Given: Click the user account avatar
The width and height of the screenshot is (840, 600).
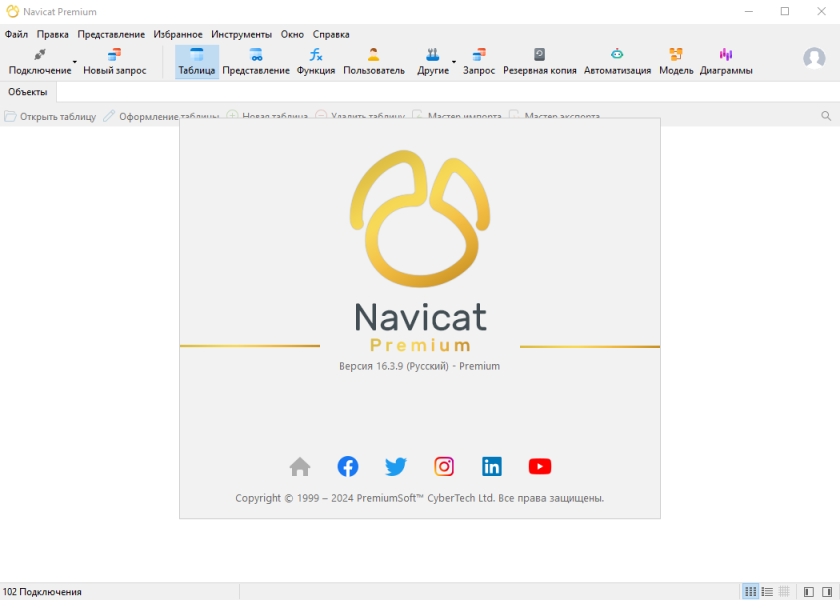Looking at the screenshot, I should (814, 58).
